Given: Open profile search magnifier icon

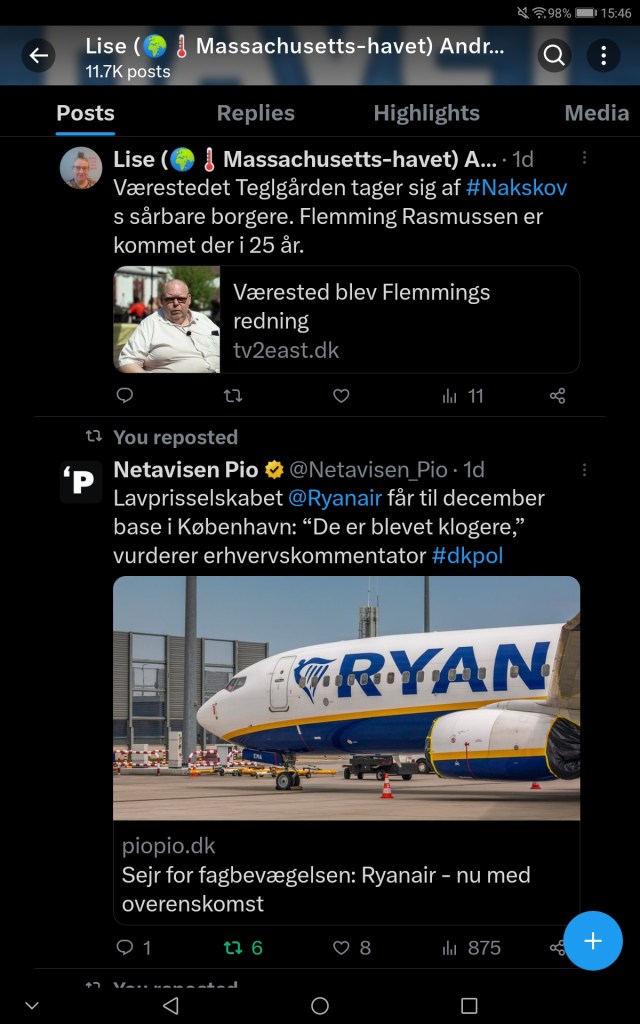Looking at the screenshot, I should coord(554,56).
